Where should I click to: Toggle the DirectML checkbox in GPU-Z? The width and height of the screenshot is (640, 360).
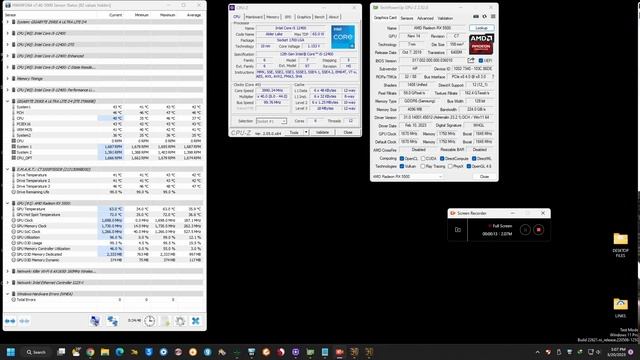(474, 158)
